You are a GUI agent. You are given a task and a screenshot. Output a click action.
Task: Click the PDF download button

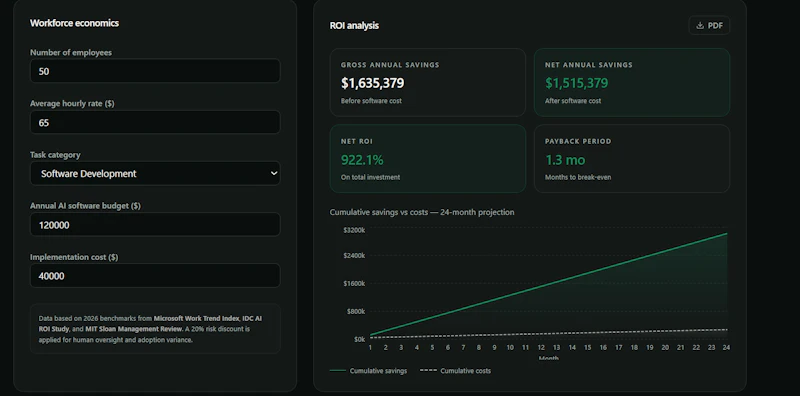point(709,26)
